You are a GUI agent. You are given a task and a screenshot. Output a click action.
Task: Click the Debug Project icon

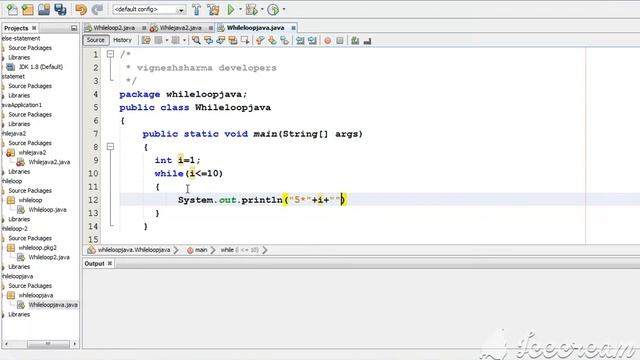click(251, 9)
